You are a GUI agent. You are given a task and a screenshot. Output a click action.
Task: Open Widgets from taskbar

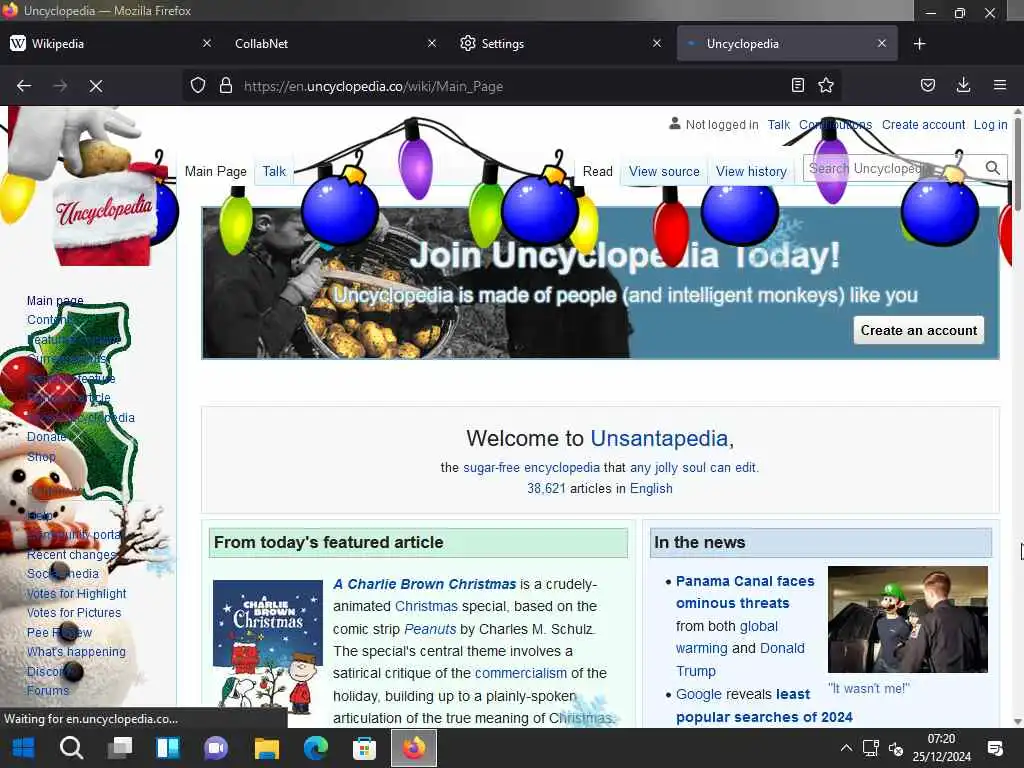168,748
